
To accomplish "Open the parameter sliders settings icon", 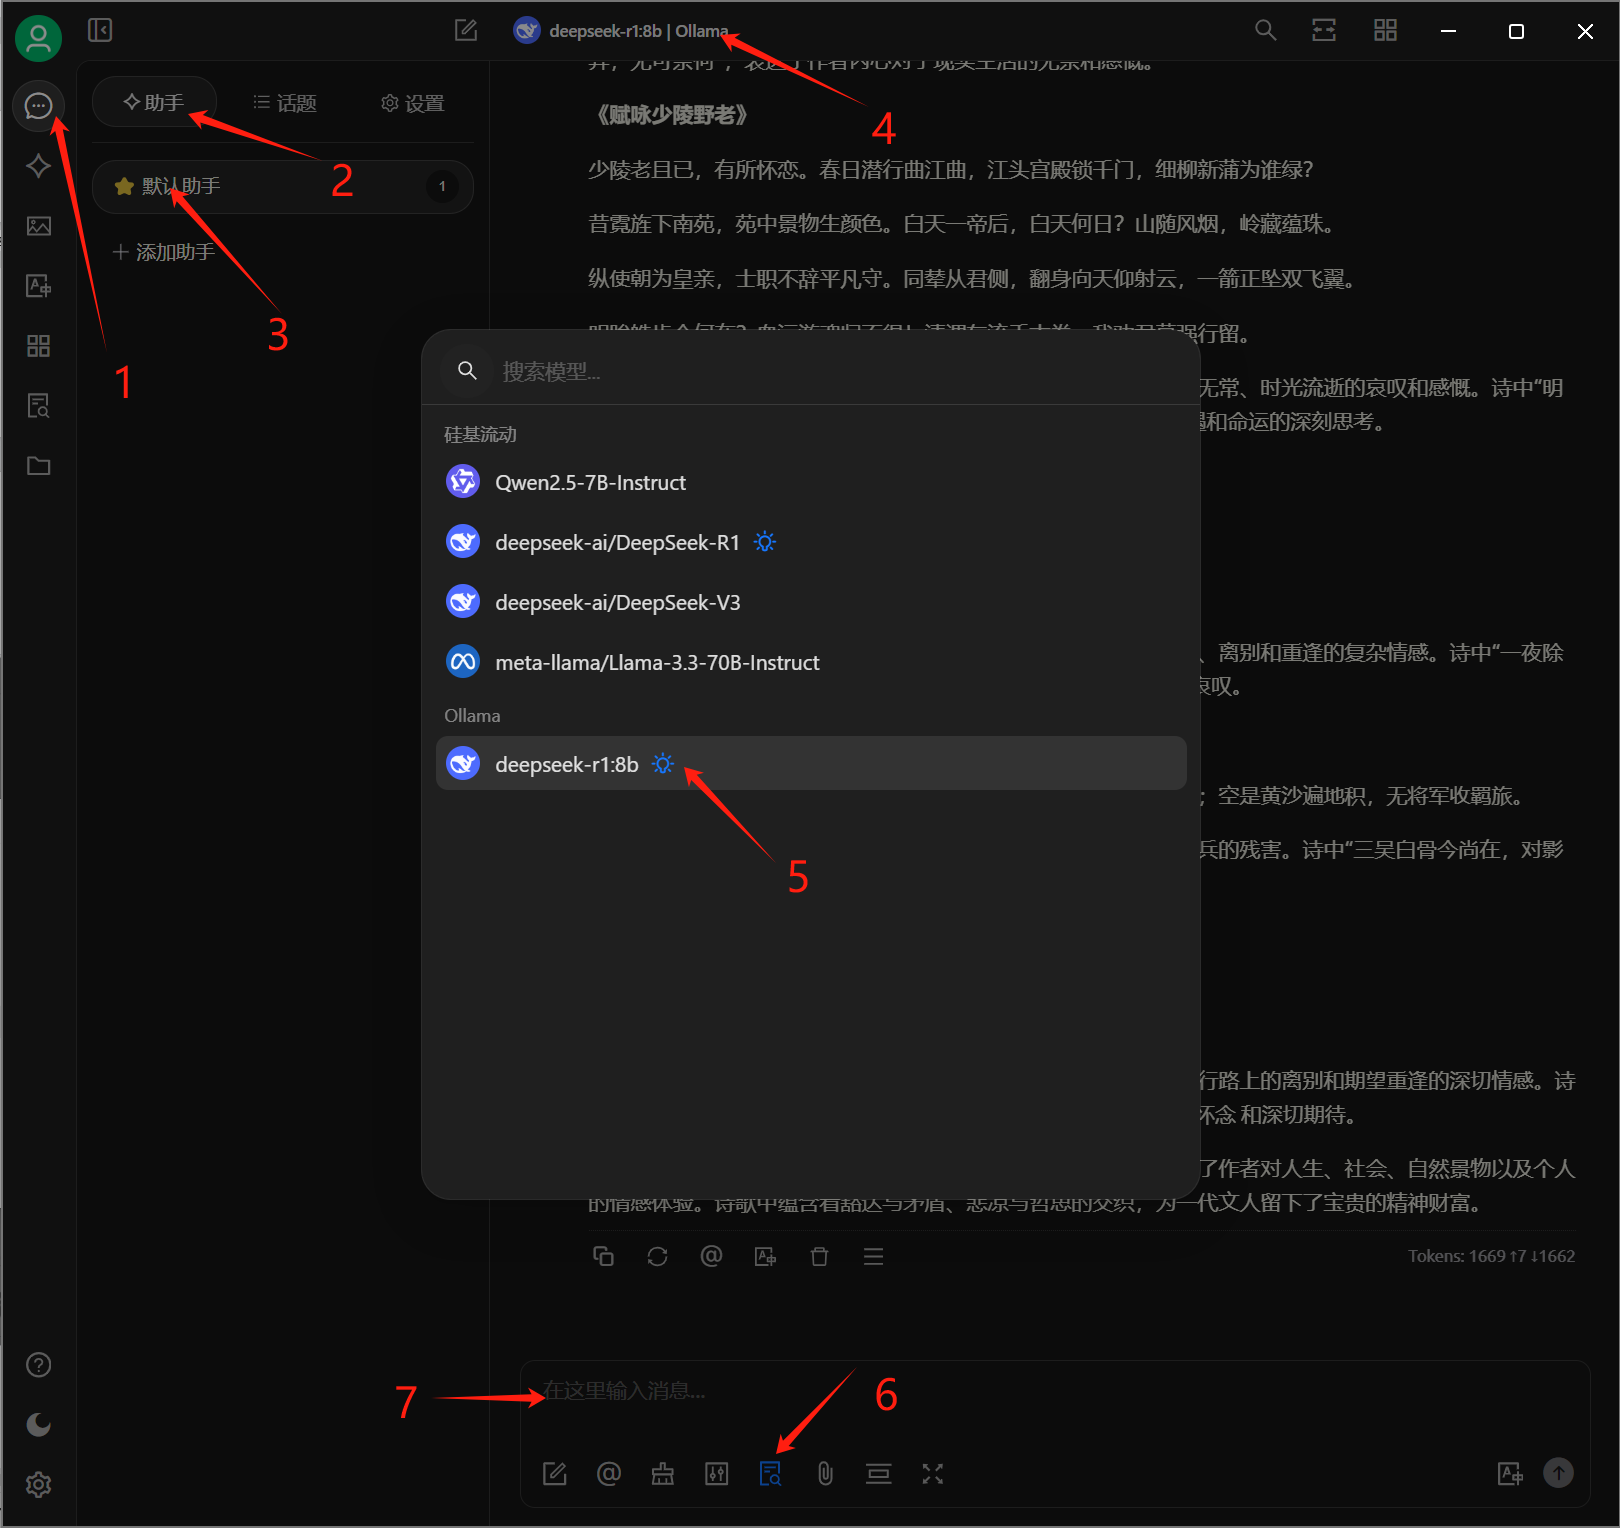I will [x=717, y=1473].
